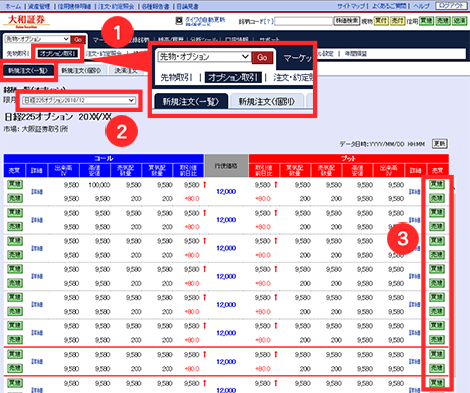Viewport: 470px width, 393px height.
Task: Open the 先物・オプション category dropdown
Action: (37, 39)
